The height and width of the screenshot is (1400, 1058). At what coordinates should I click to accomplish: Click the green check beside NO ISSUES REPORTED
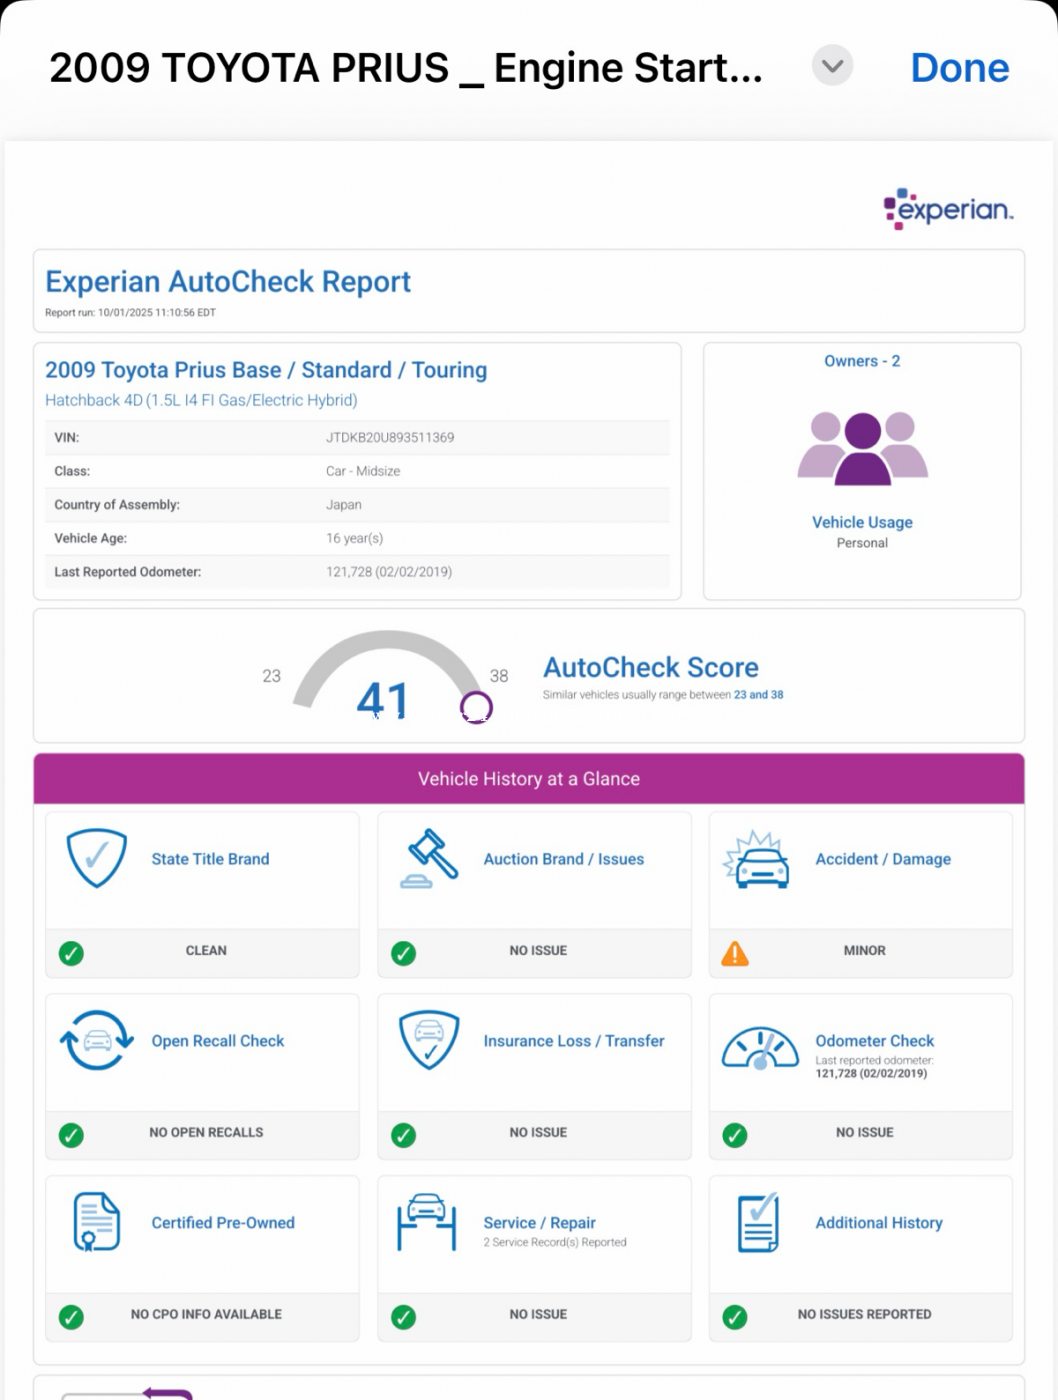point(735,1317)
